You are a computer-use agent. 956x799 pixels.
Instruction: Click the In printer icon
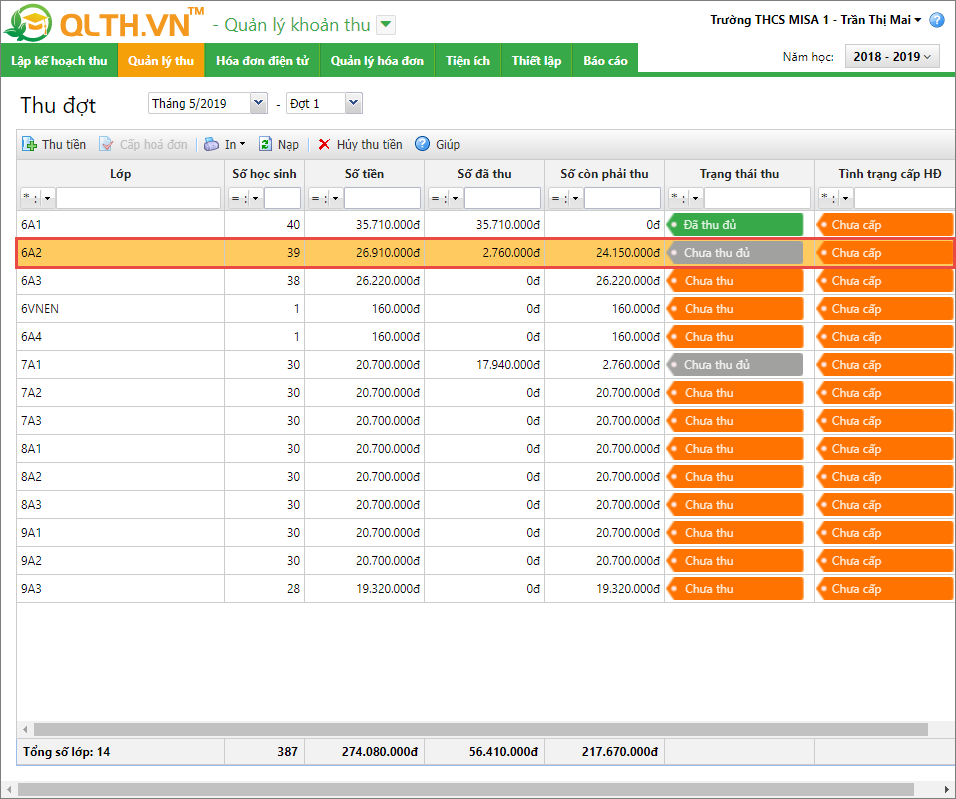click(212, 145)
